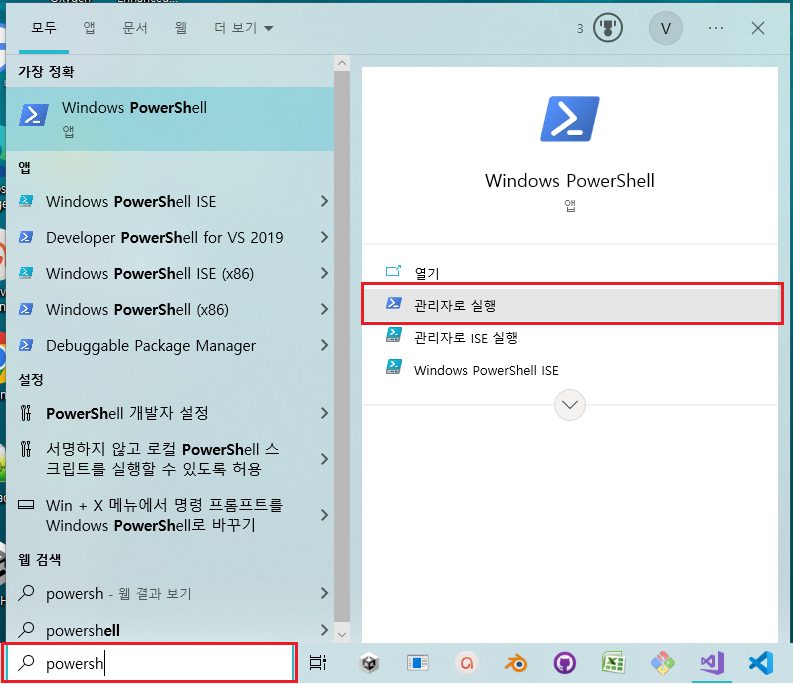The height and width of the screenshot is (684, 793).
Task: Expand arrow for Windows PowerShell (x86)
Action: (324, 309)
